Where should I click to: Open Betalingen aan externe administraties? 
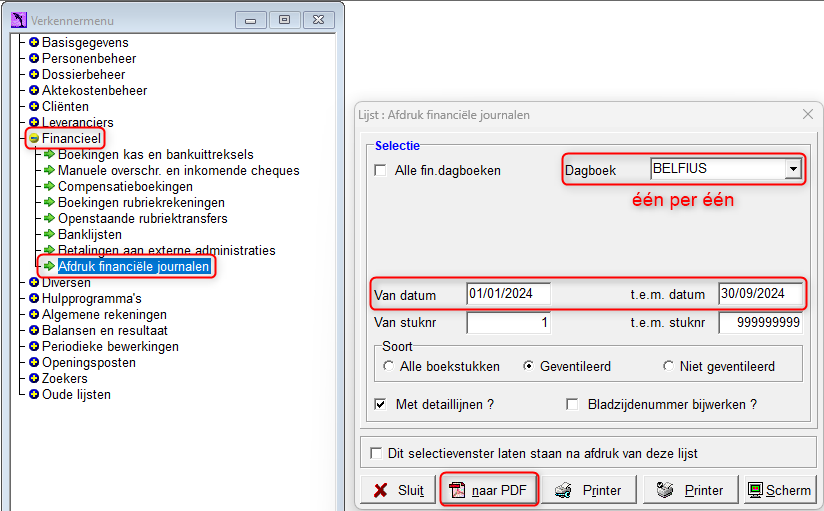(x=167, y=250)
